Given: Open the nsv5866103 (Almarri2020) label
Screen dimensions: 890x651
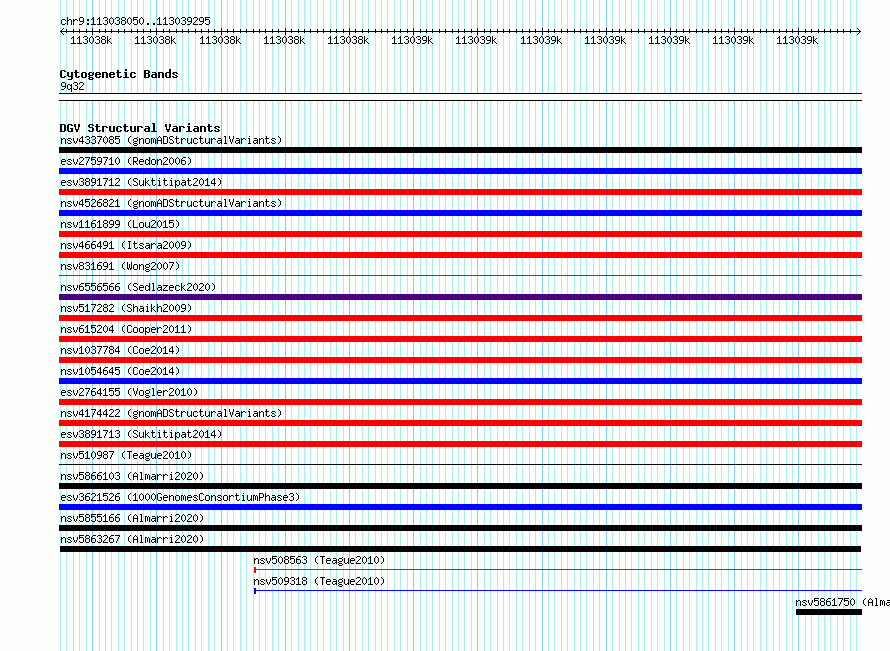Looking at the screenshot, I should (x=132, y=476).
